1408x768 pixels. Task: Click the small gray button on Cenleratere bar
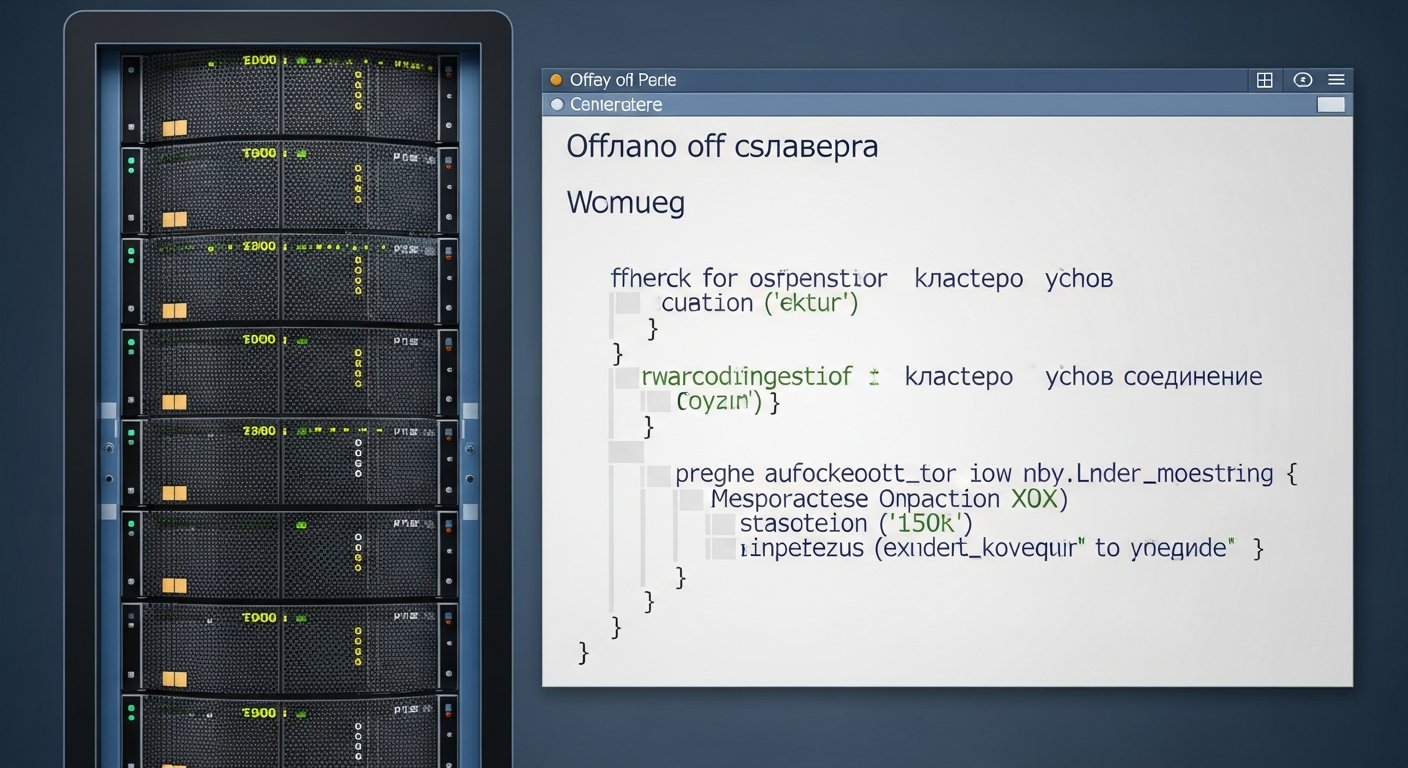(x=1331, y=104)
